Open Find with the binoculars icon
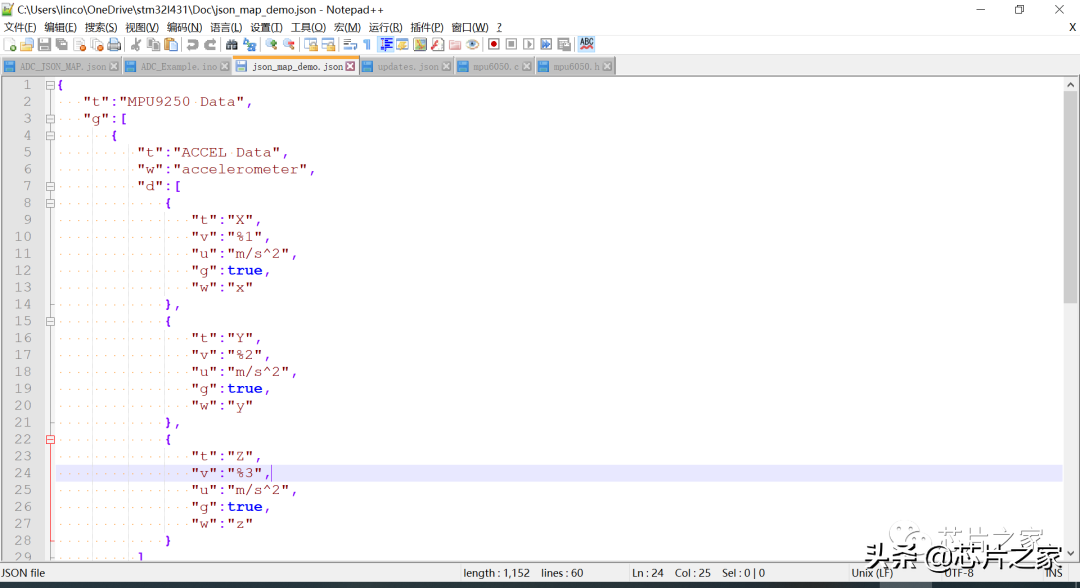 232,45
